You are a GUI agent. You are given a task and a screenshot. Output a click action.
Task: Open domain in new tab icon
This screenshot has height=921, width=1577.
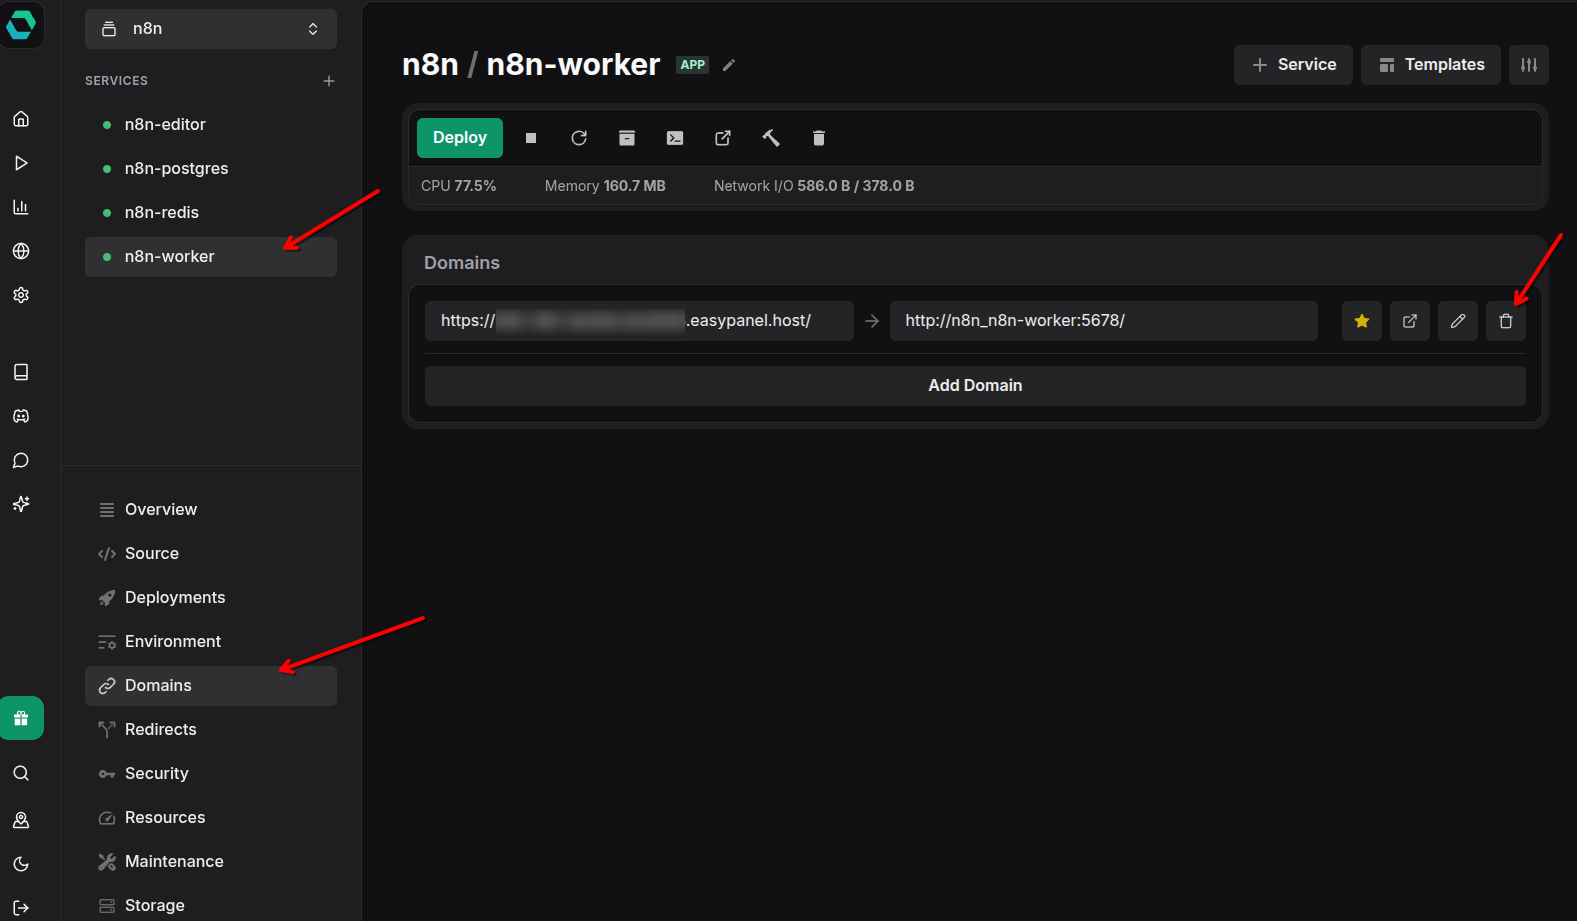tap(1410, 321)
